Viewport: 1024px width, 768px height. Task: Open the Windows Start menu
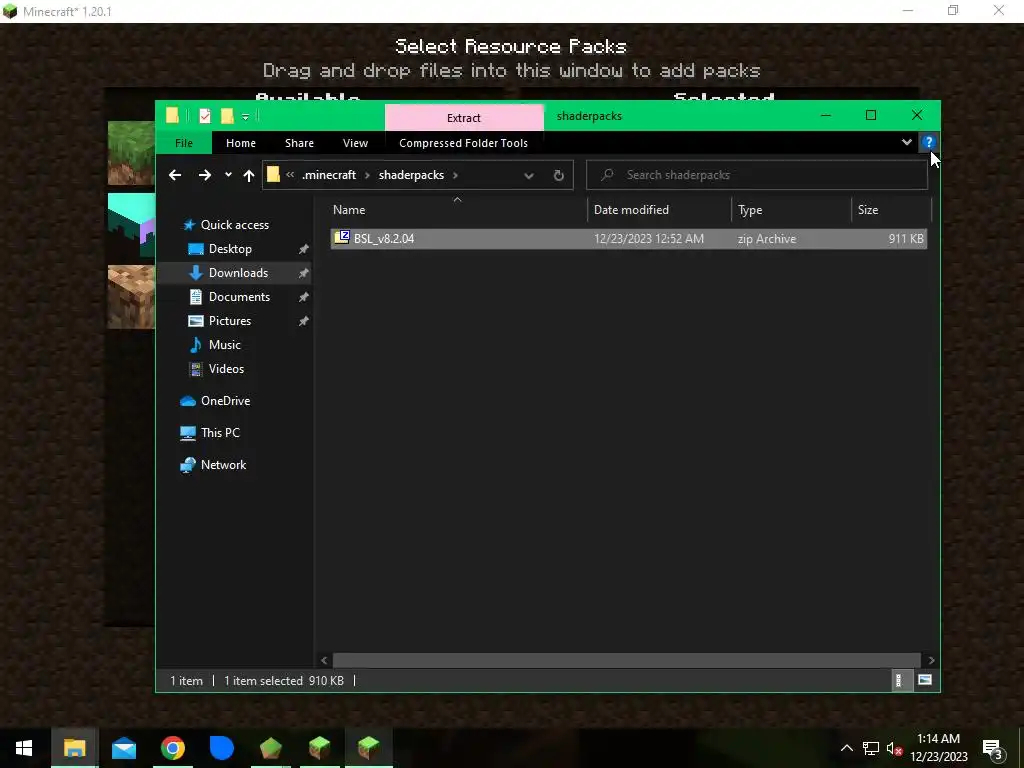24,748
